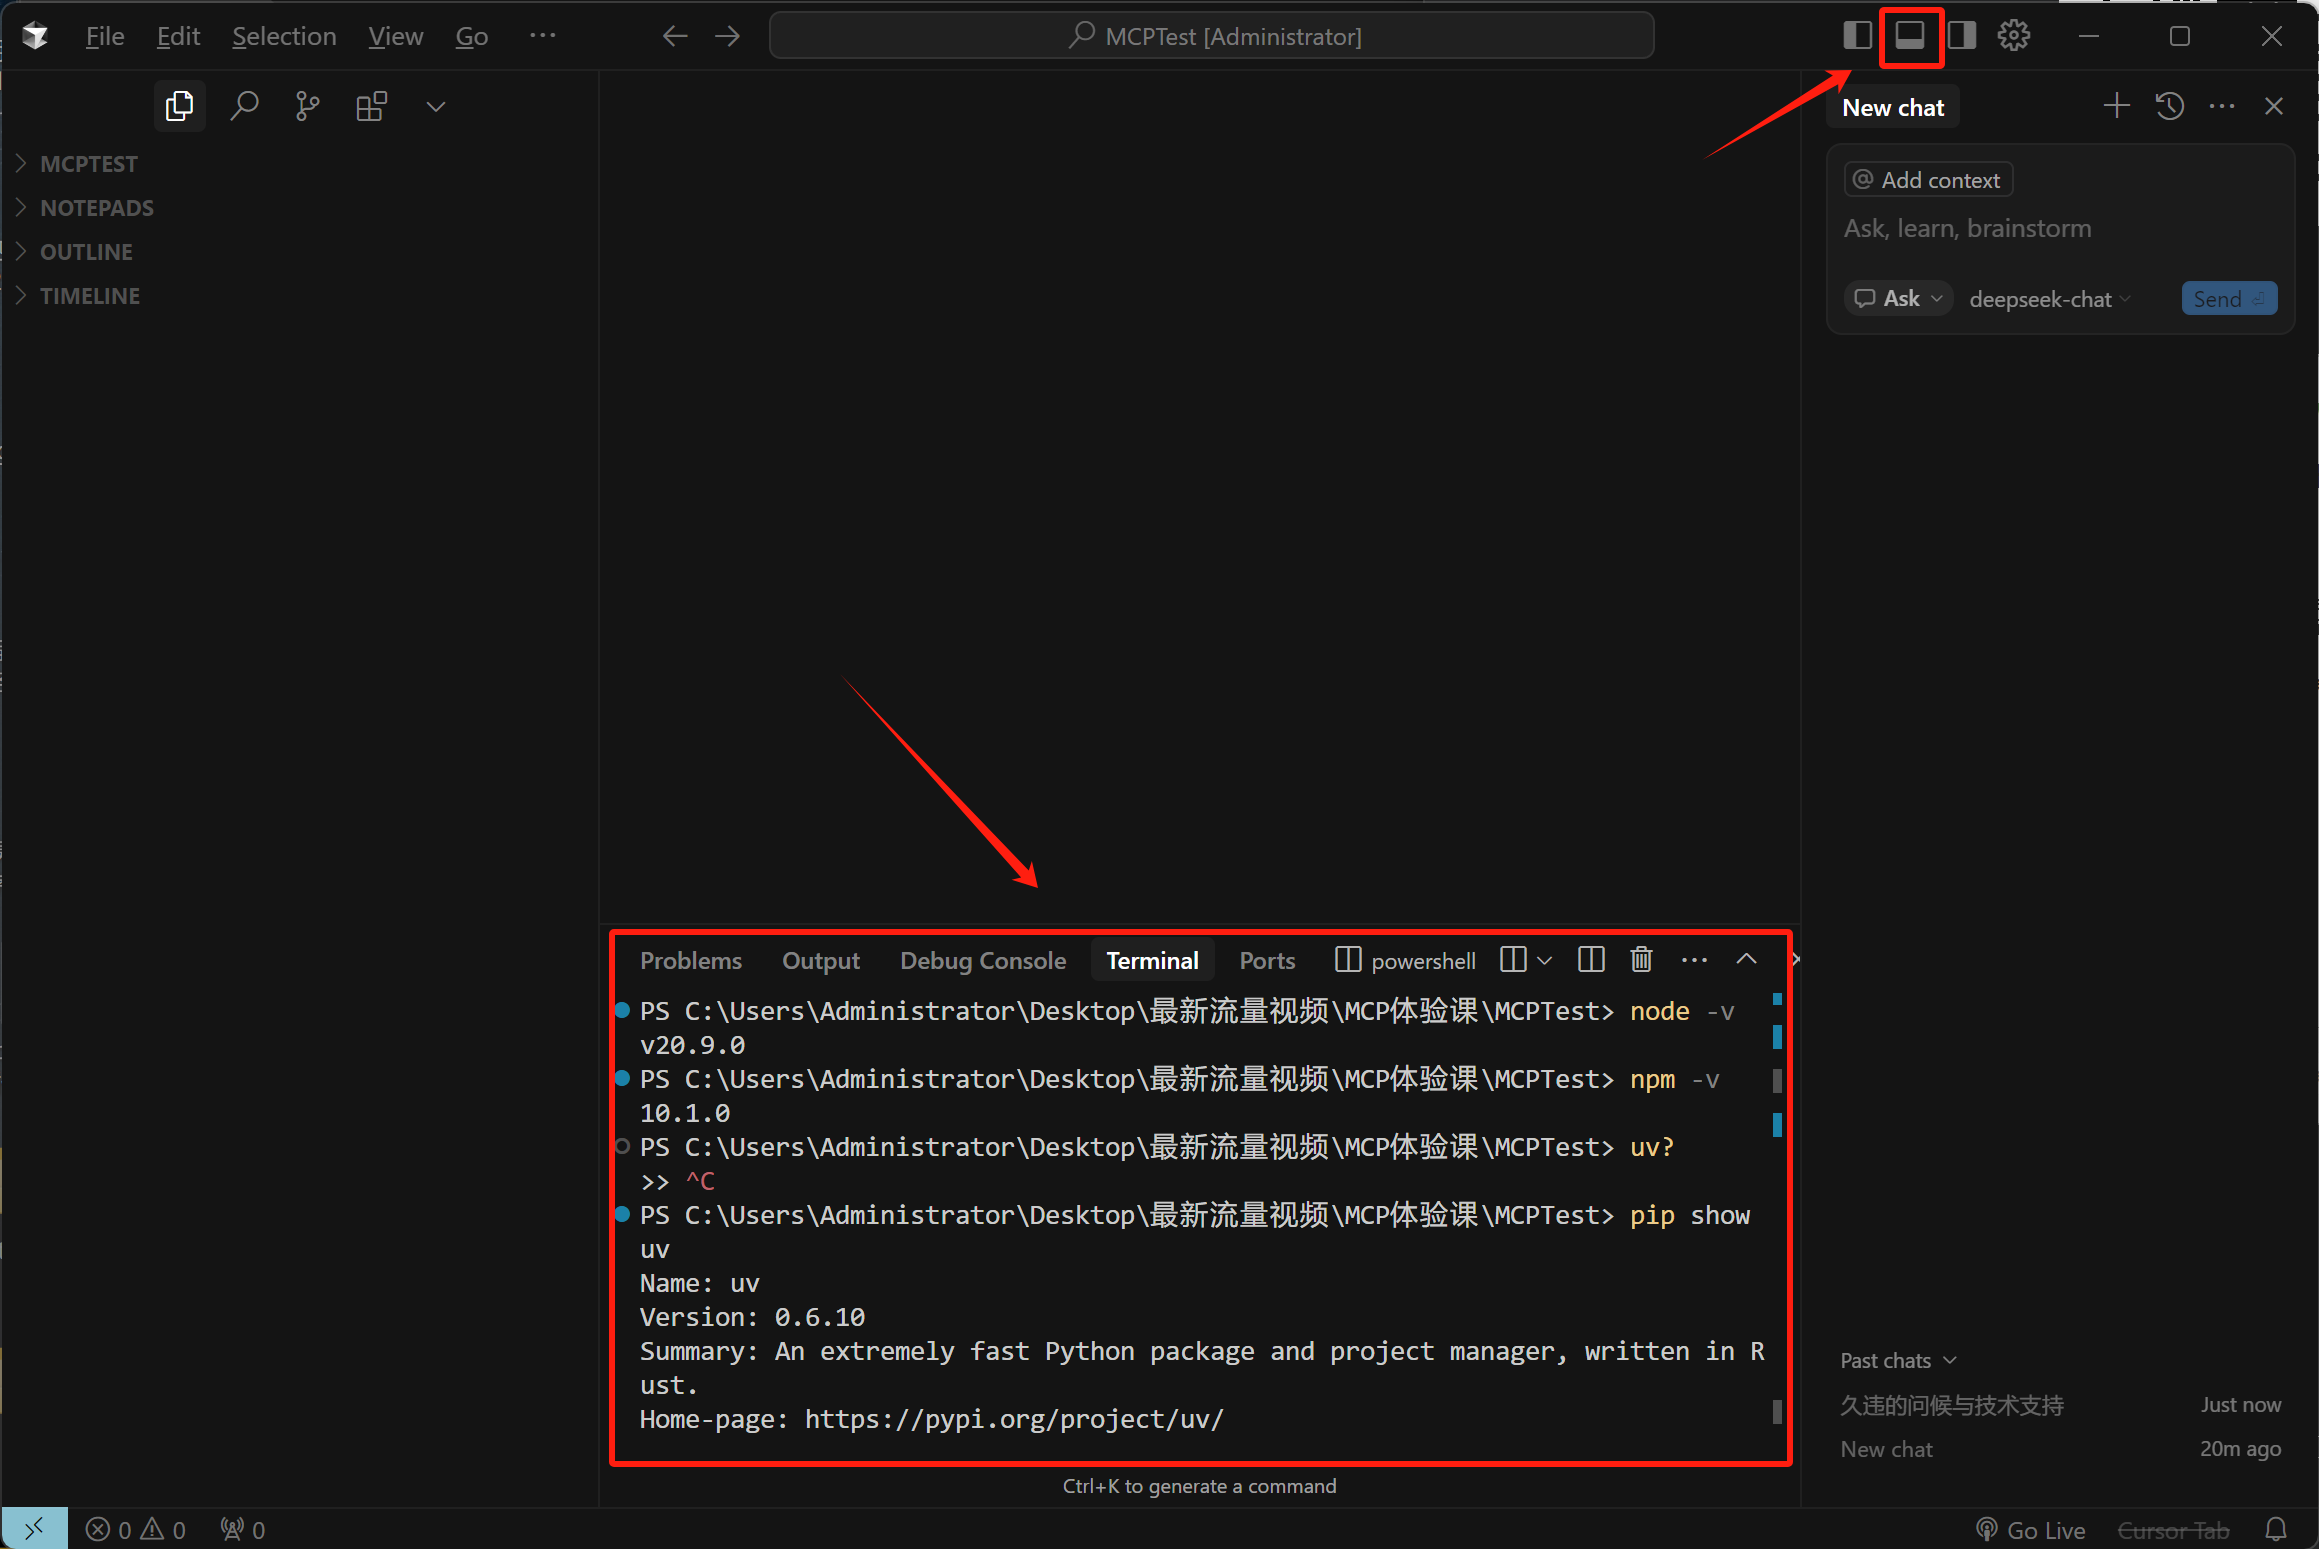Image resolution: width=2319 pixels, height=1549 pixels.
Task: Show hidden menus via title bar ellipsis
Action: [x=542, y=36]
